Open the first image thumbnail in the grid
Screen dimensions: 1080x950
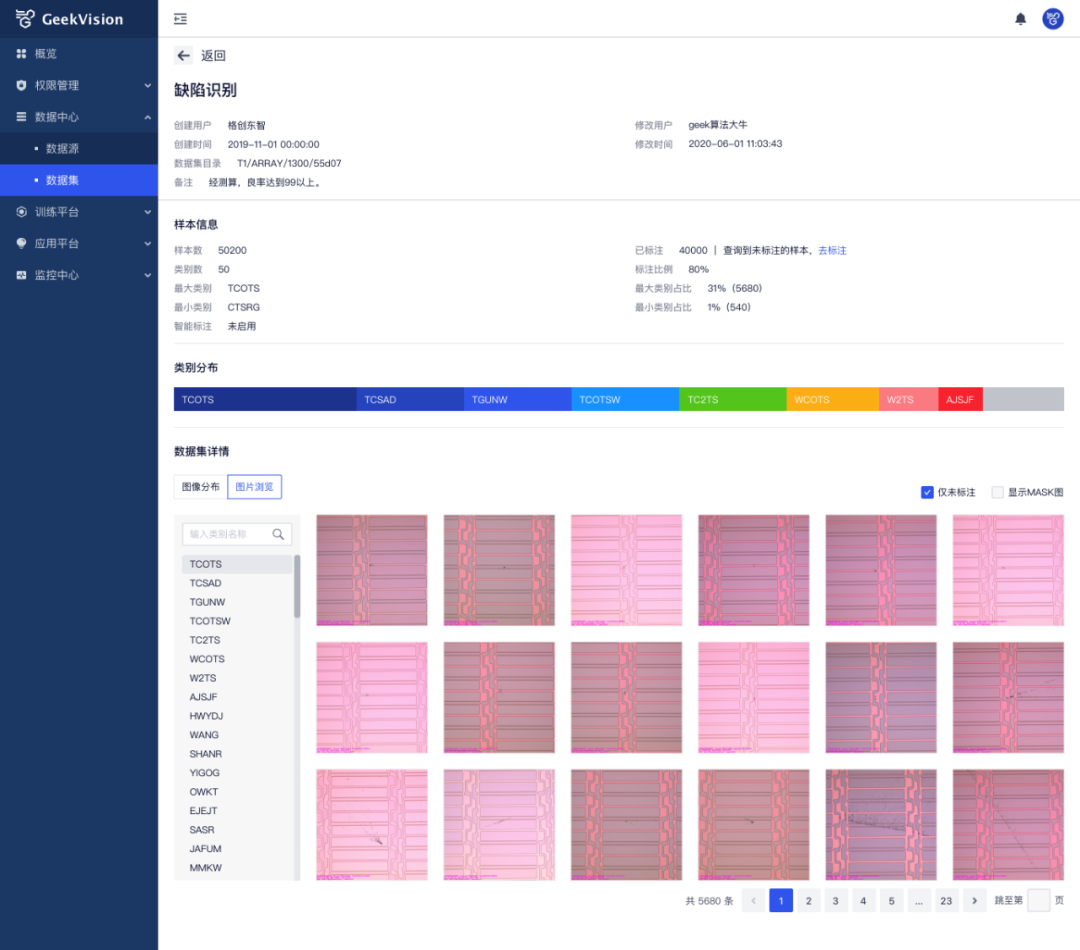(x=372, y=570)
